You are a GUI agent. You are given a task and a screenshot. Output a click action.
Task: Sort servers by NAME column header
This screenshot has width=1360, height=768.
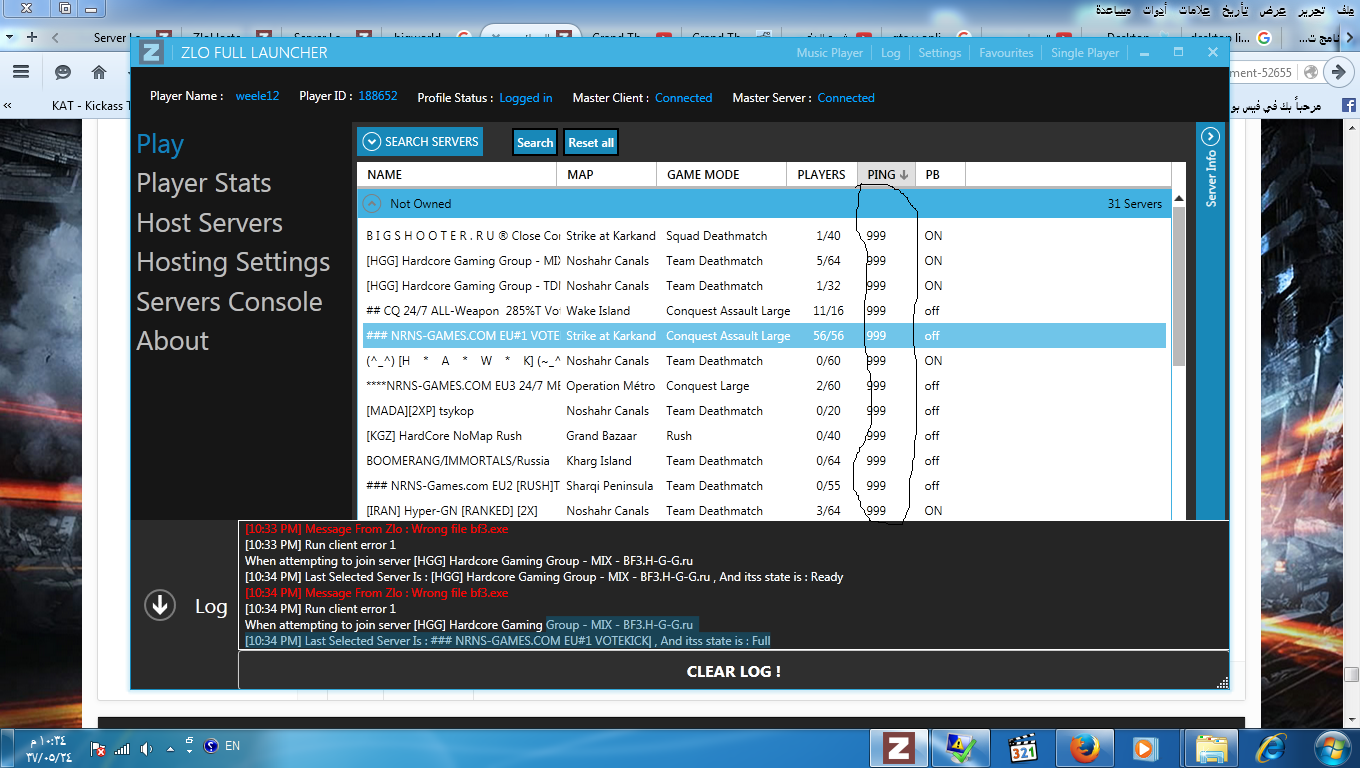tap(457, 174)
